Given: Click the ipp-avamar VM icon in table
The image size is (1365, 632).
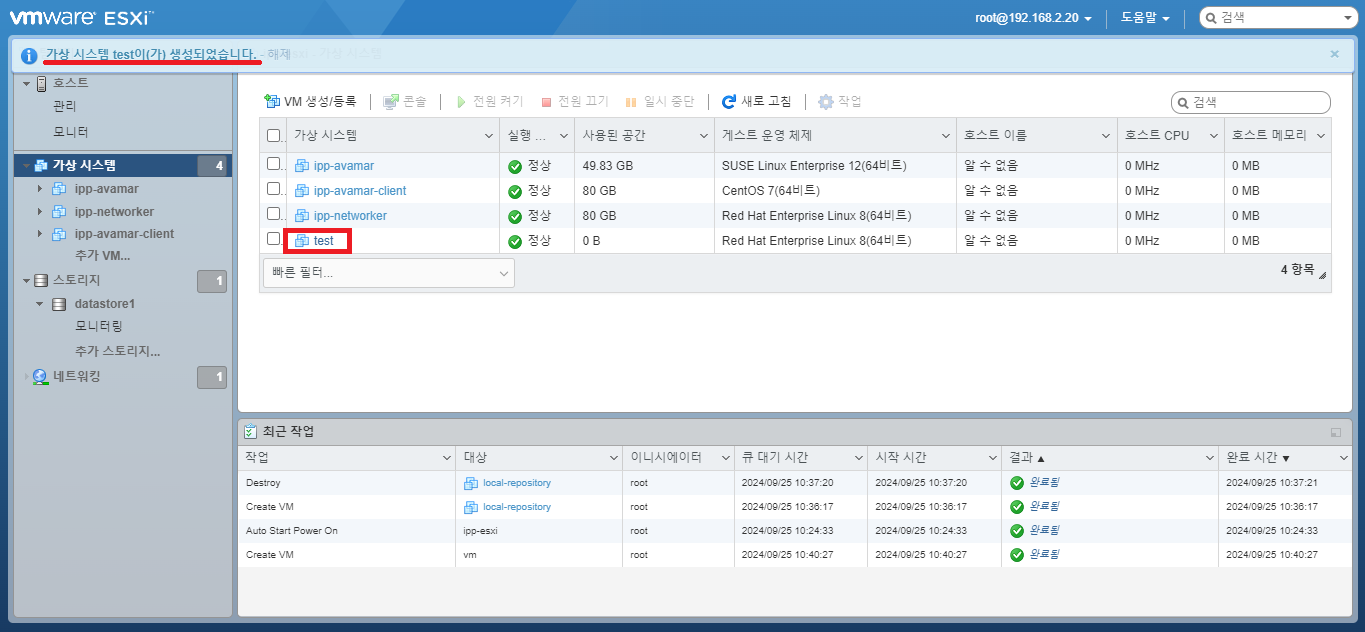Looking at the screenshot, I should pos(302,166).
